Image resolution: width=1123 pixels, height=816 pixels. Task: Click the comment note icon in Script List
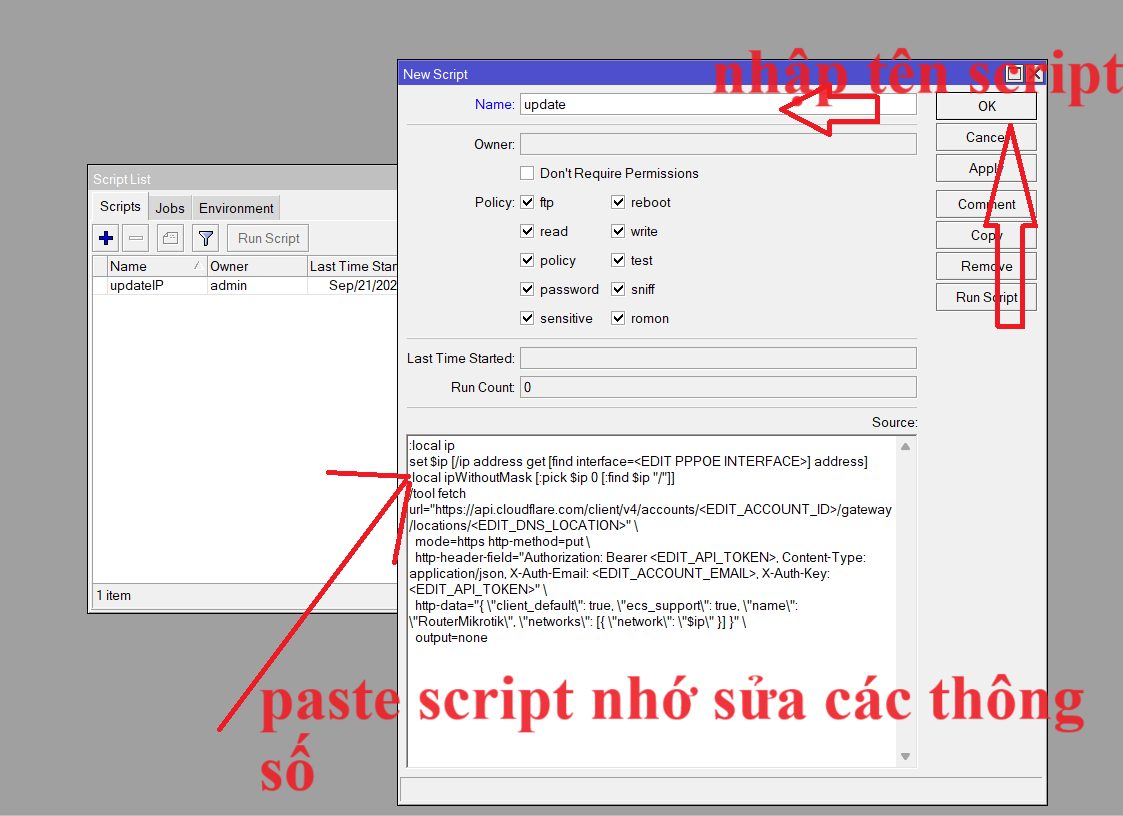170,238
